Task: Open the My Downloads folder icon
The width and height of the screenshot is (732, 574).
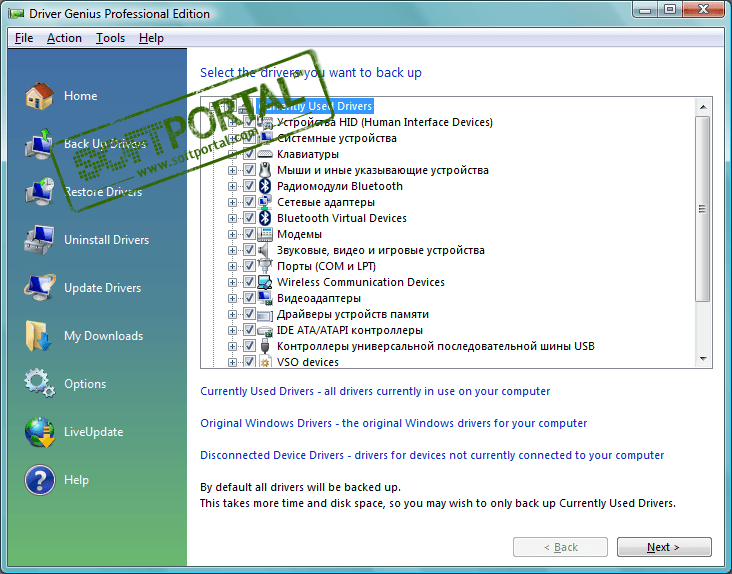Action: [39, 336]
